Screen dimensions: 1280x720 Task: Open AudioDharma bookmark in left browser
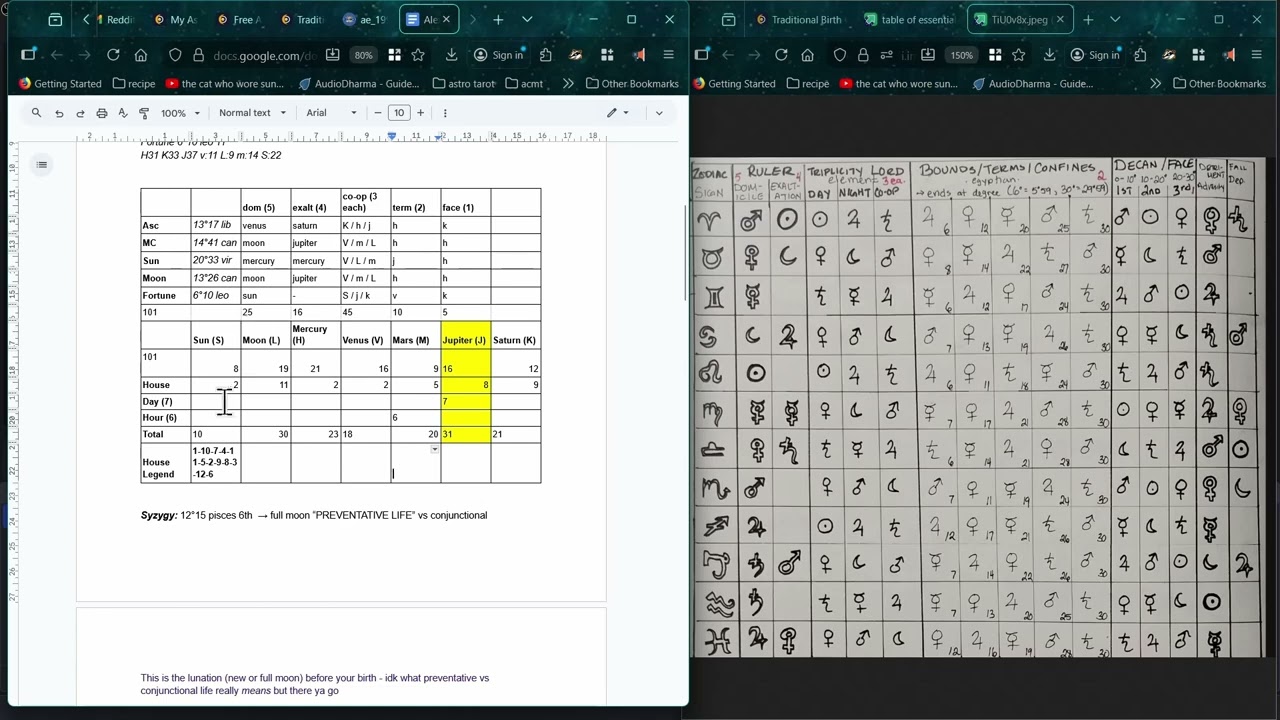tap(357, 84)
